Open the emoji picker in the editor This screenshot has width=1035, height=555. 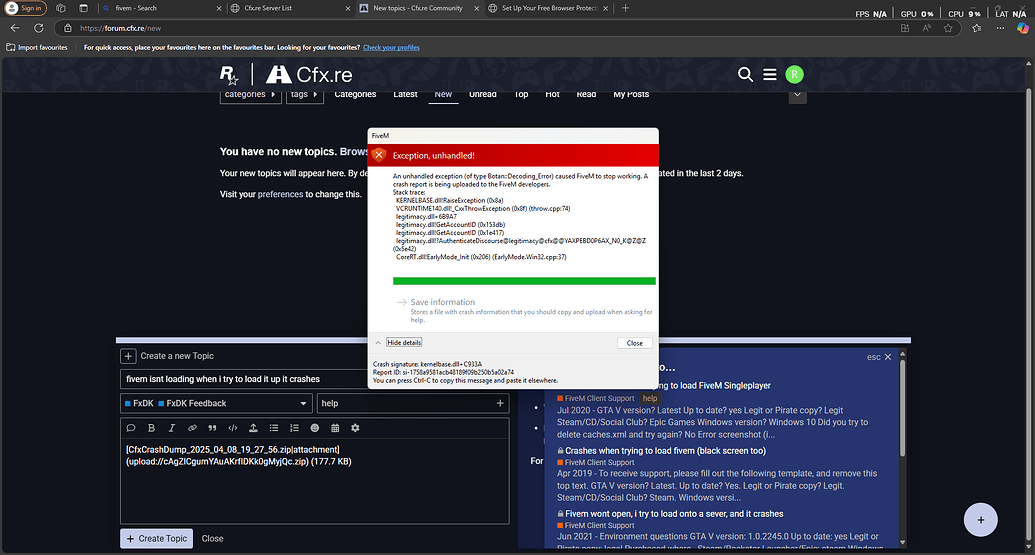pos(314,428)
